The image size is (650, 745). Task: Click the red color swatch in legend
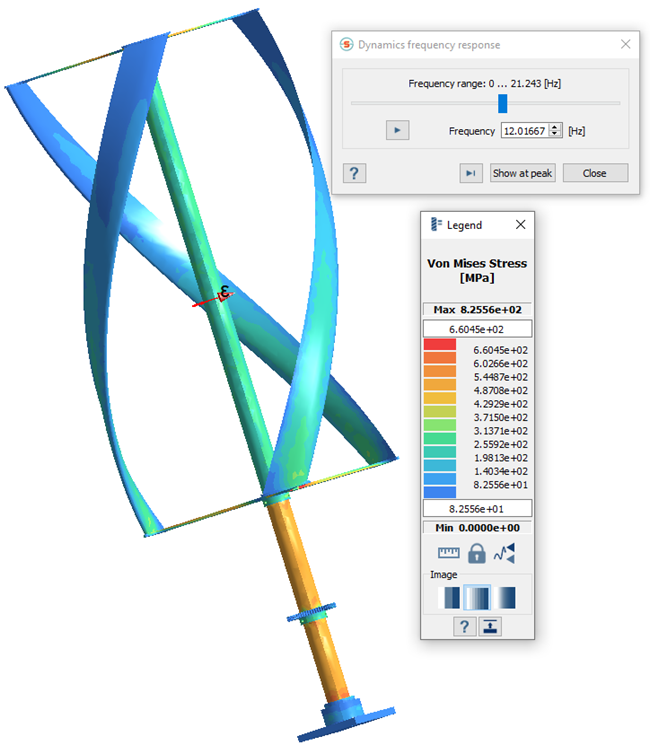pos(439,344)
